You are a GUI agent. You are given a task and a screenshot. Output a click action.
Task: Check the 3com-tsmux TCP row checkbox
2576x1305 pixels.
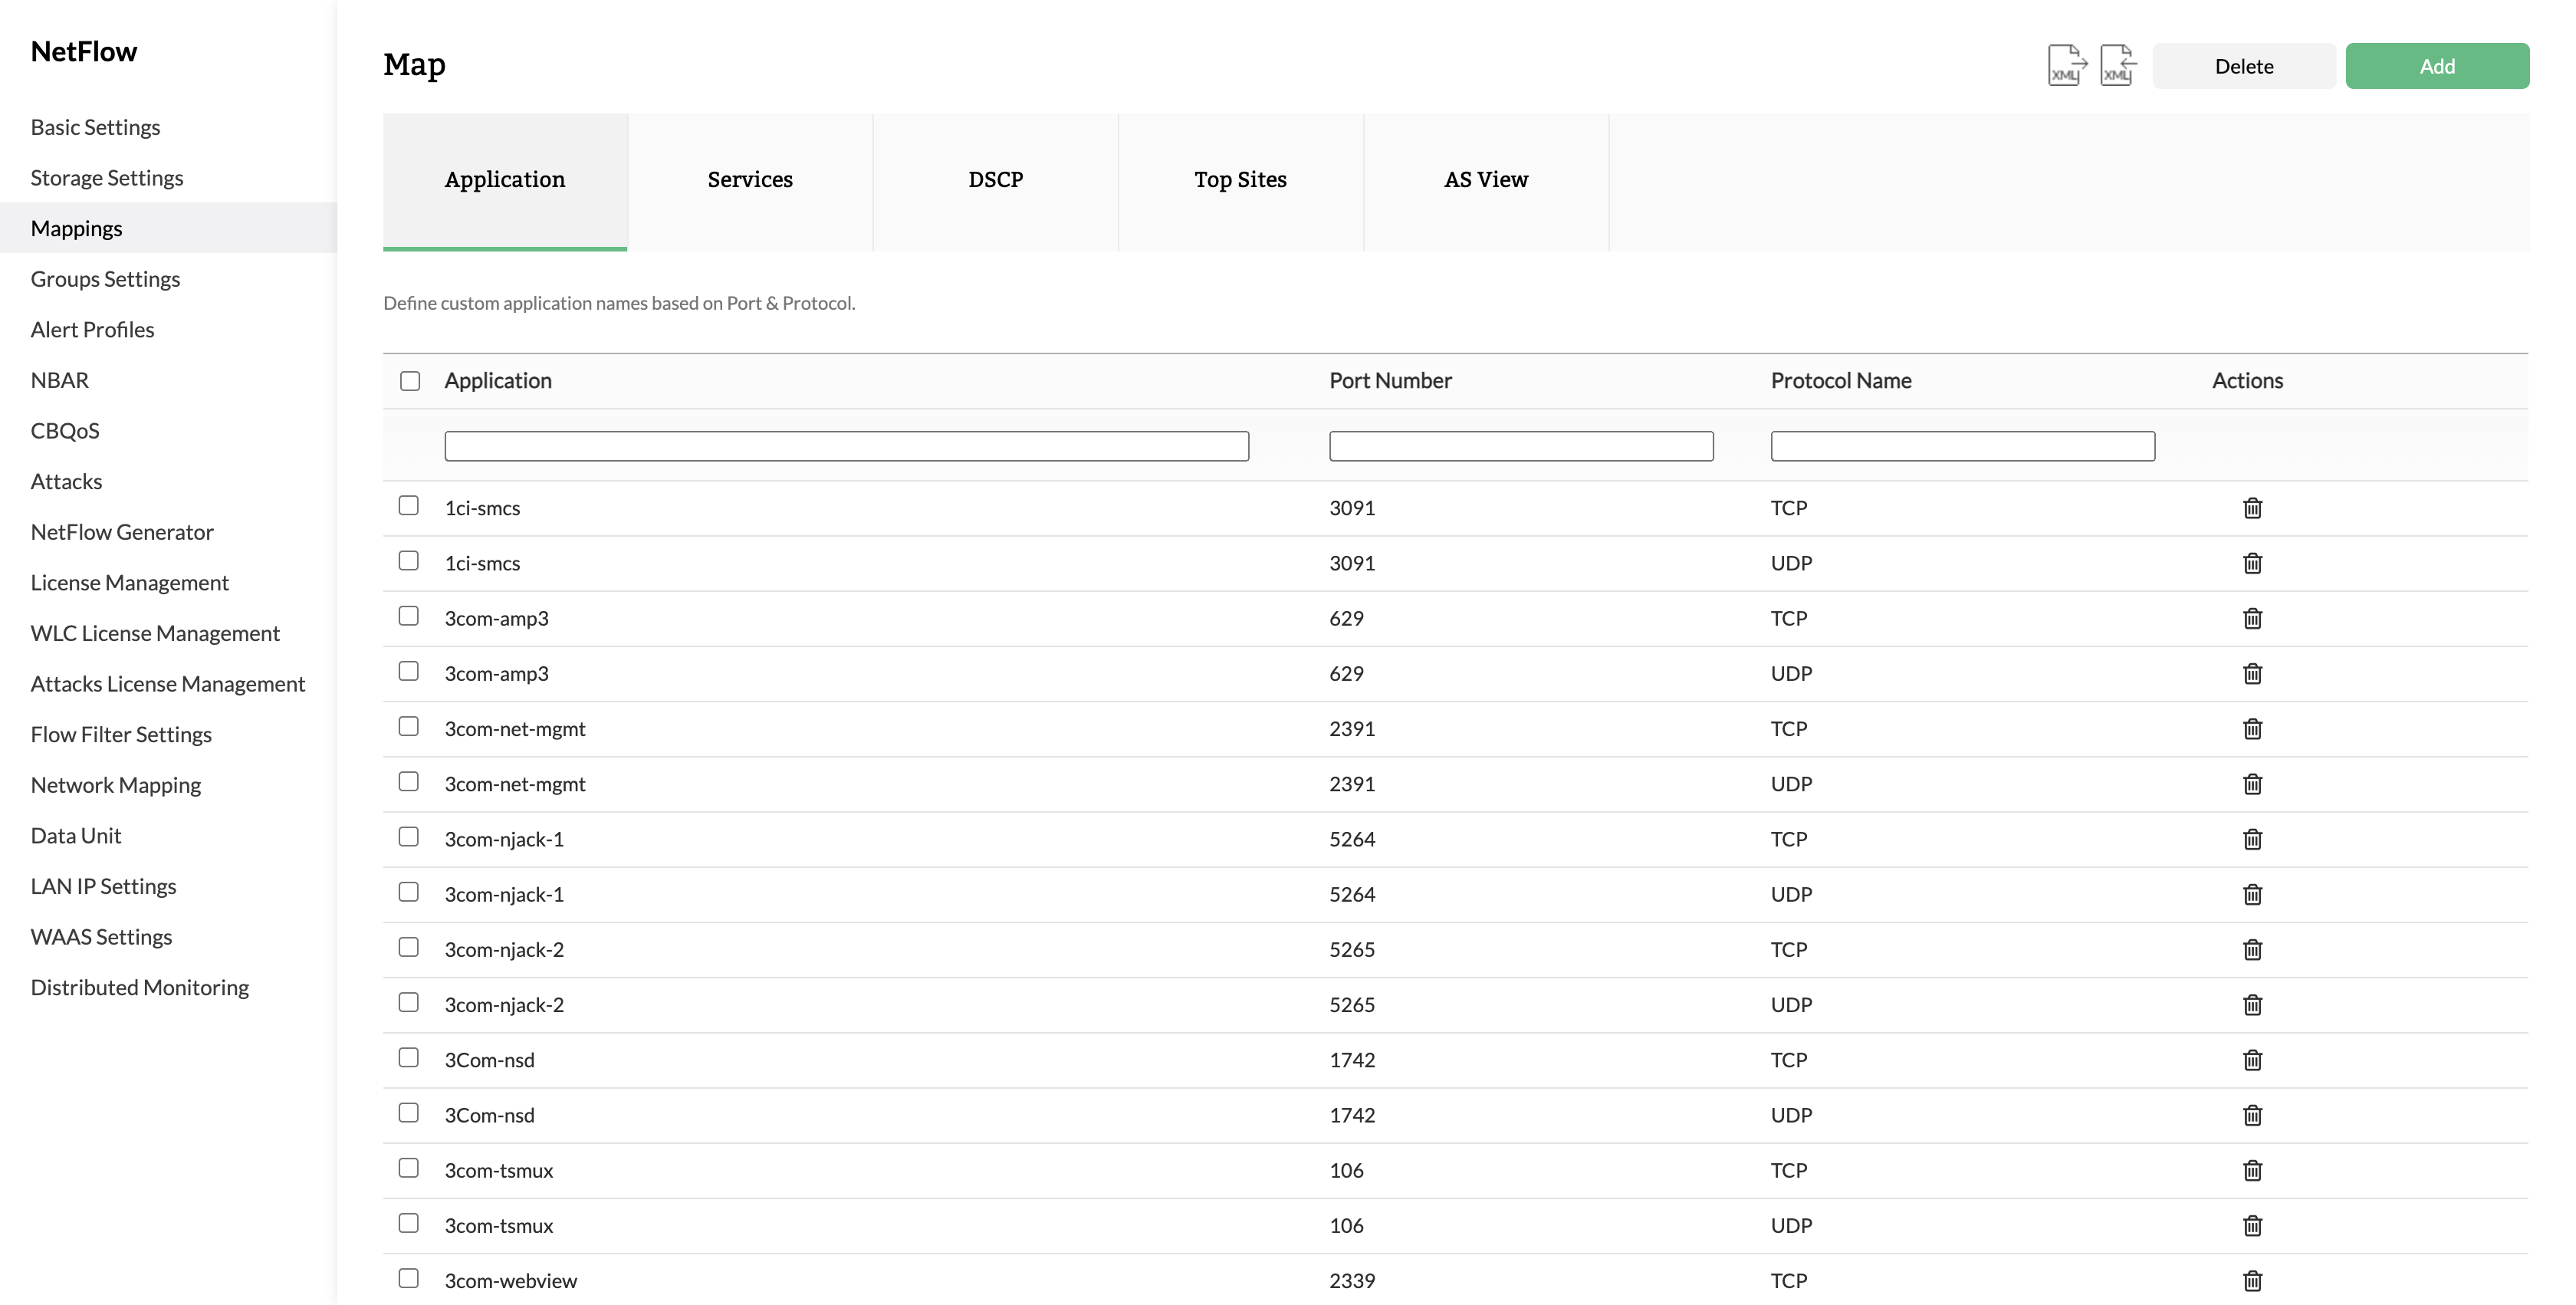(408, 1168)
